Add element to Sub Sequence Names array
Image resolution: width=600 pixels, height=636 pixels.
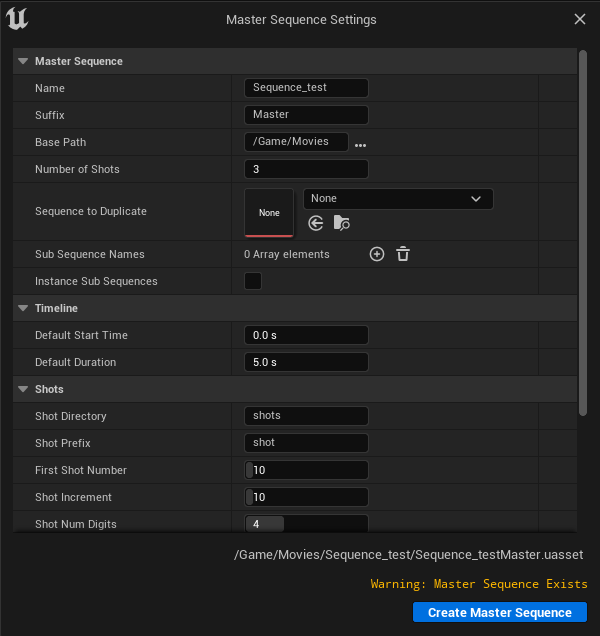(x=377, y=254)
